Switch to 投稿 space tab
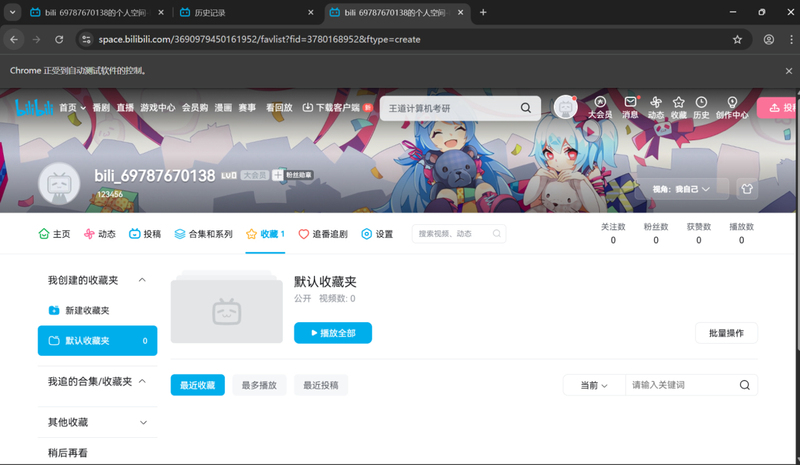Image resolution: width=800 pixels, height=465 pixels. pyautogui.click(x=145, y=234)
